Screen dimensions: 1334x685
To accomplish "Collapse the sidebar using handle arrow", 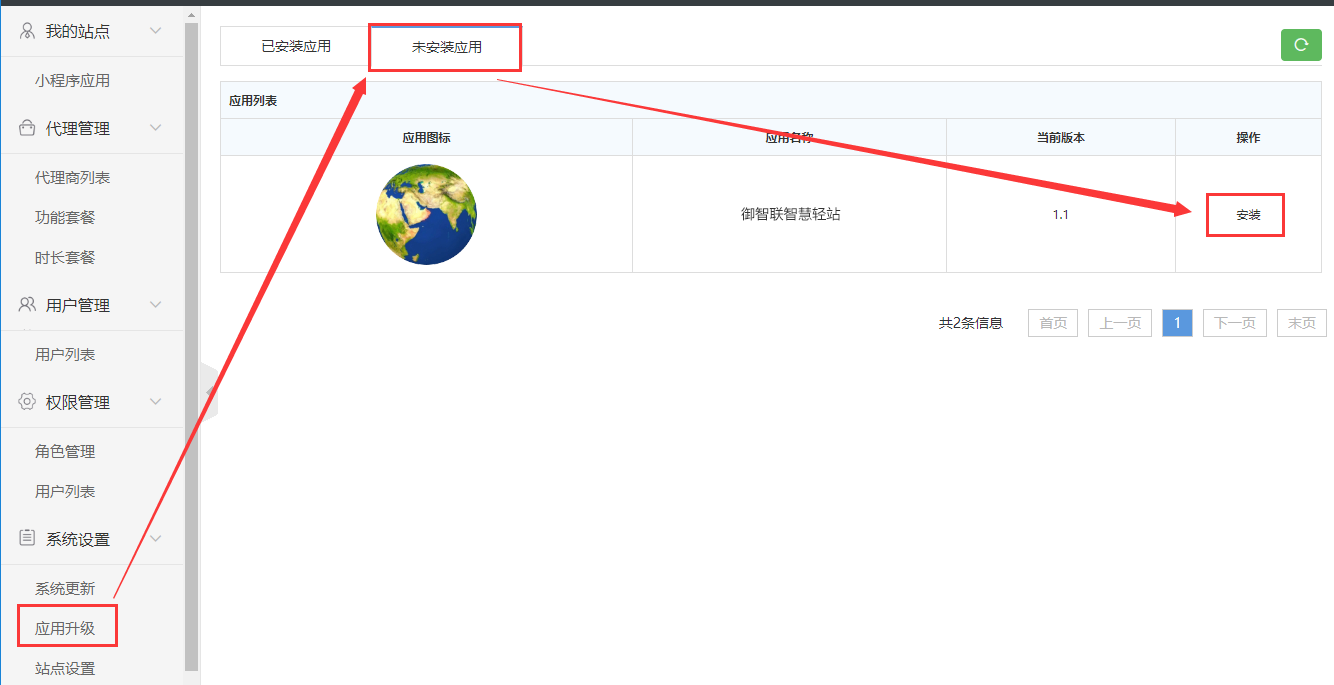I will (x=210, y=391).
